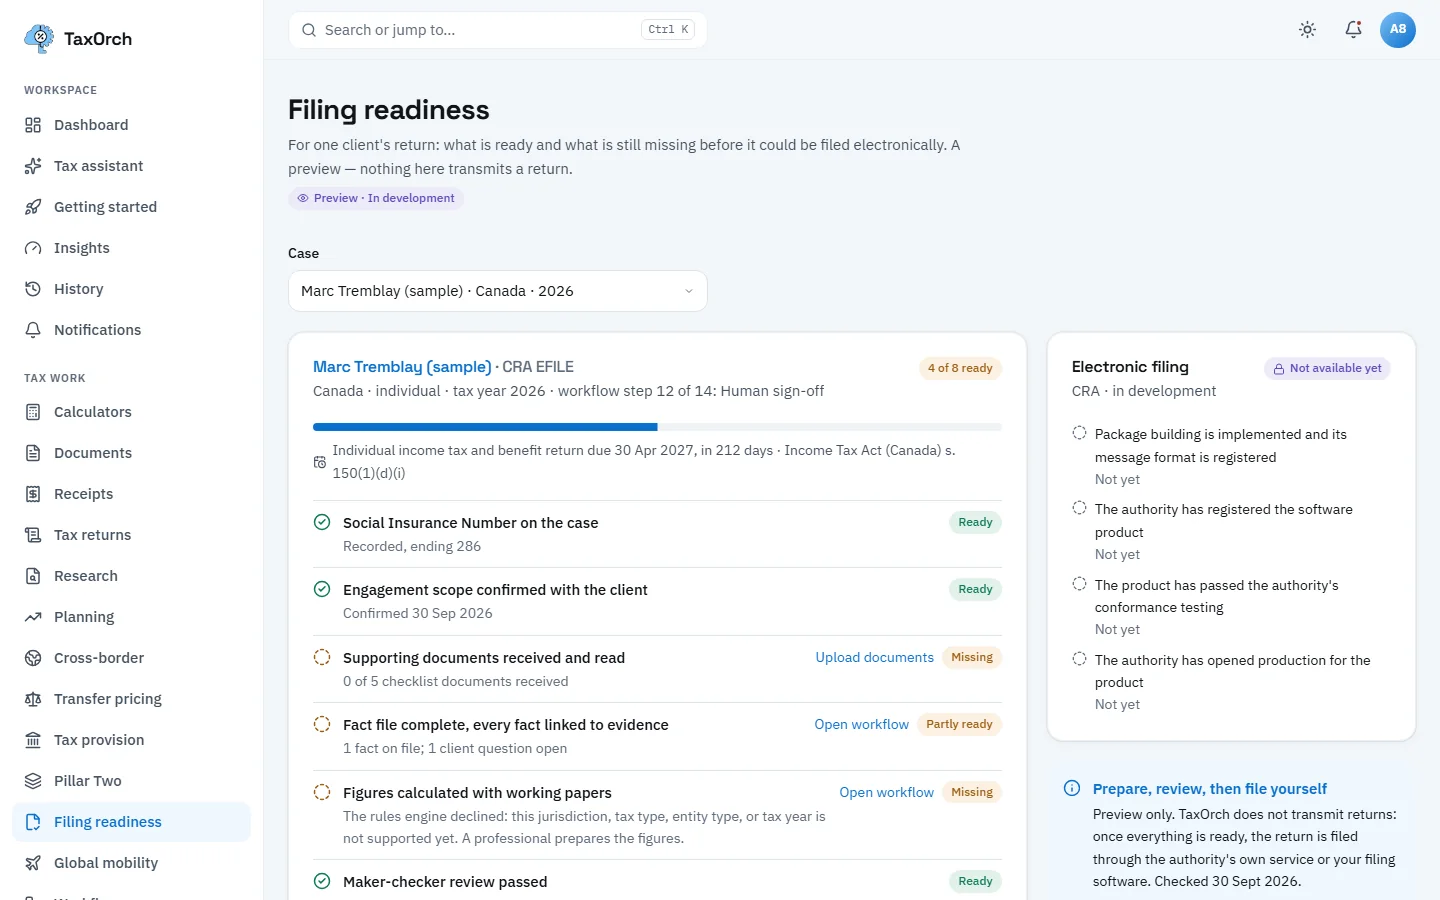The height and width of the screenshot is (900, 1440).
Task: Click the Calculators icon in the sidebar
Action: (x=33, y=412)
